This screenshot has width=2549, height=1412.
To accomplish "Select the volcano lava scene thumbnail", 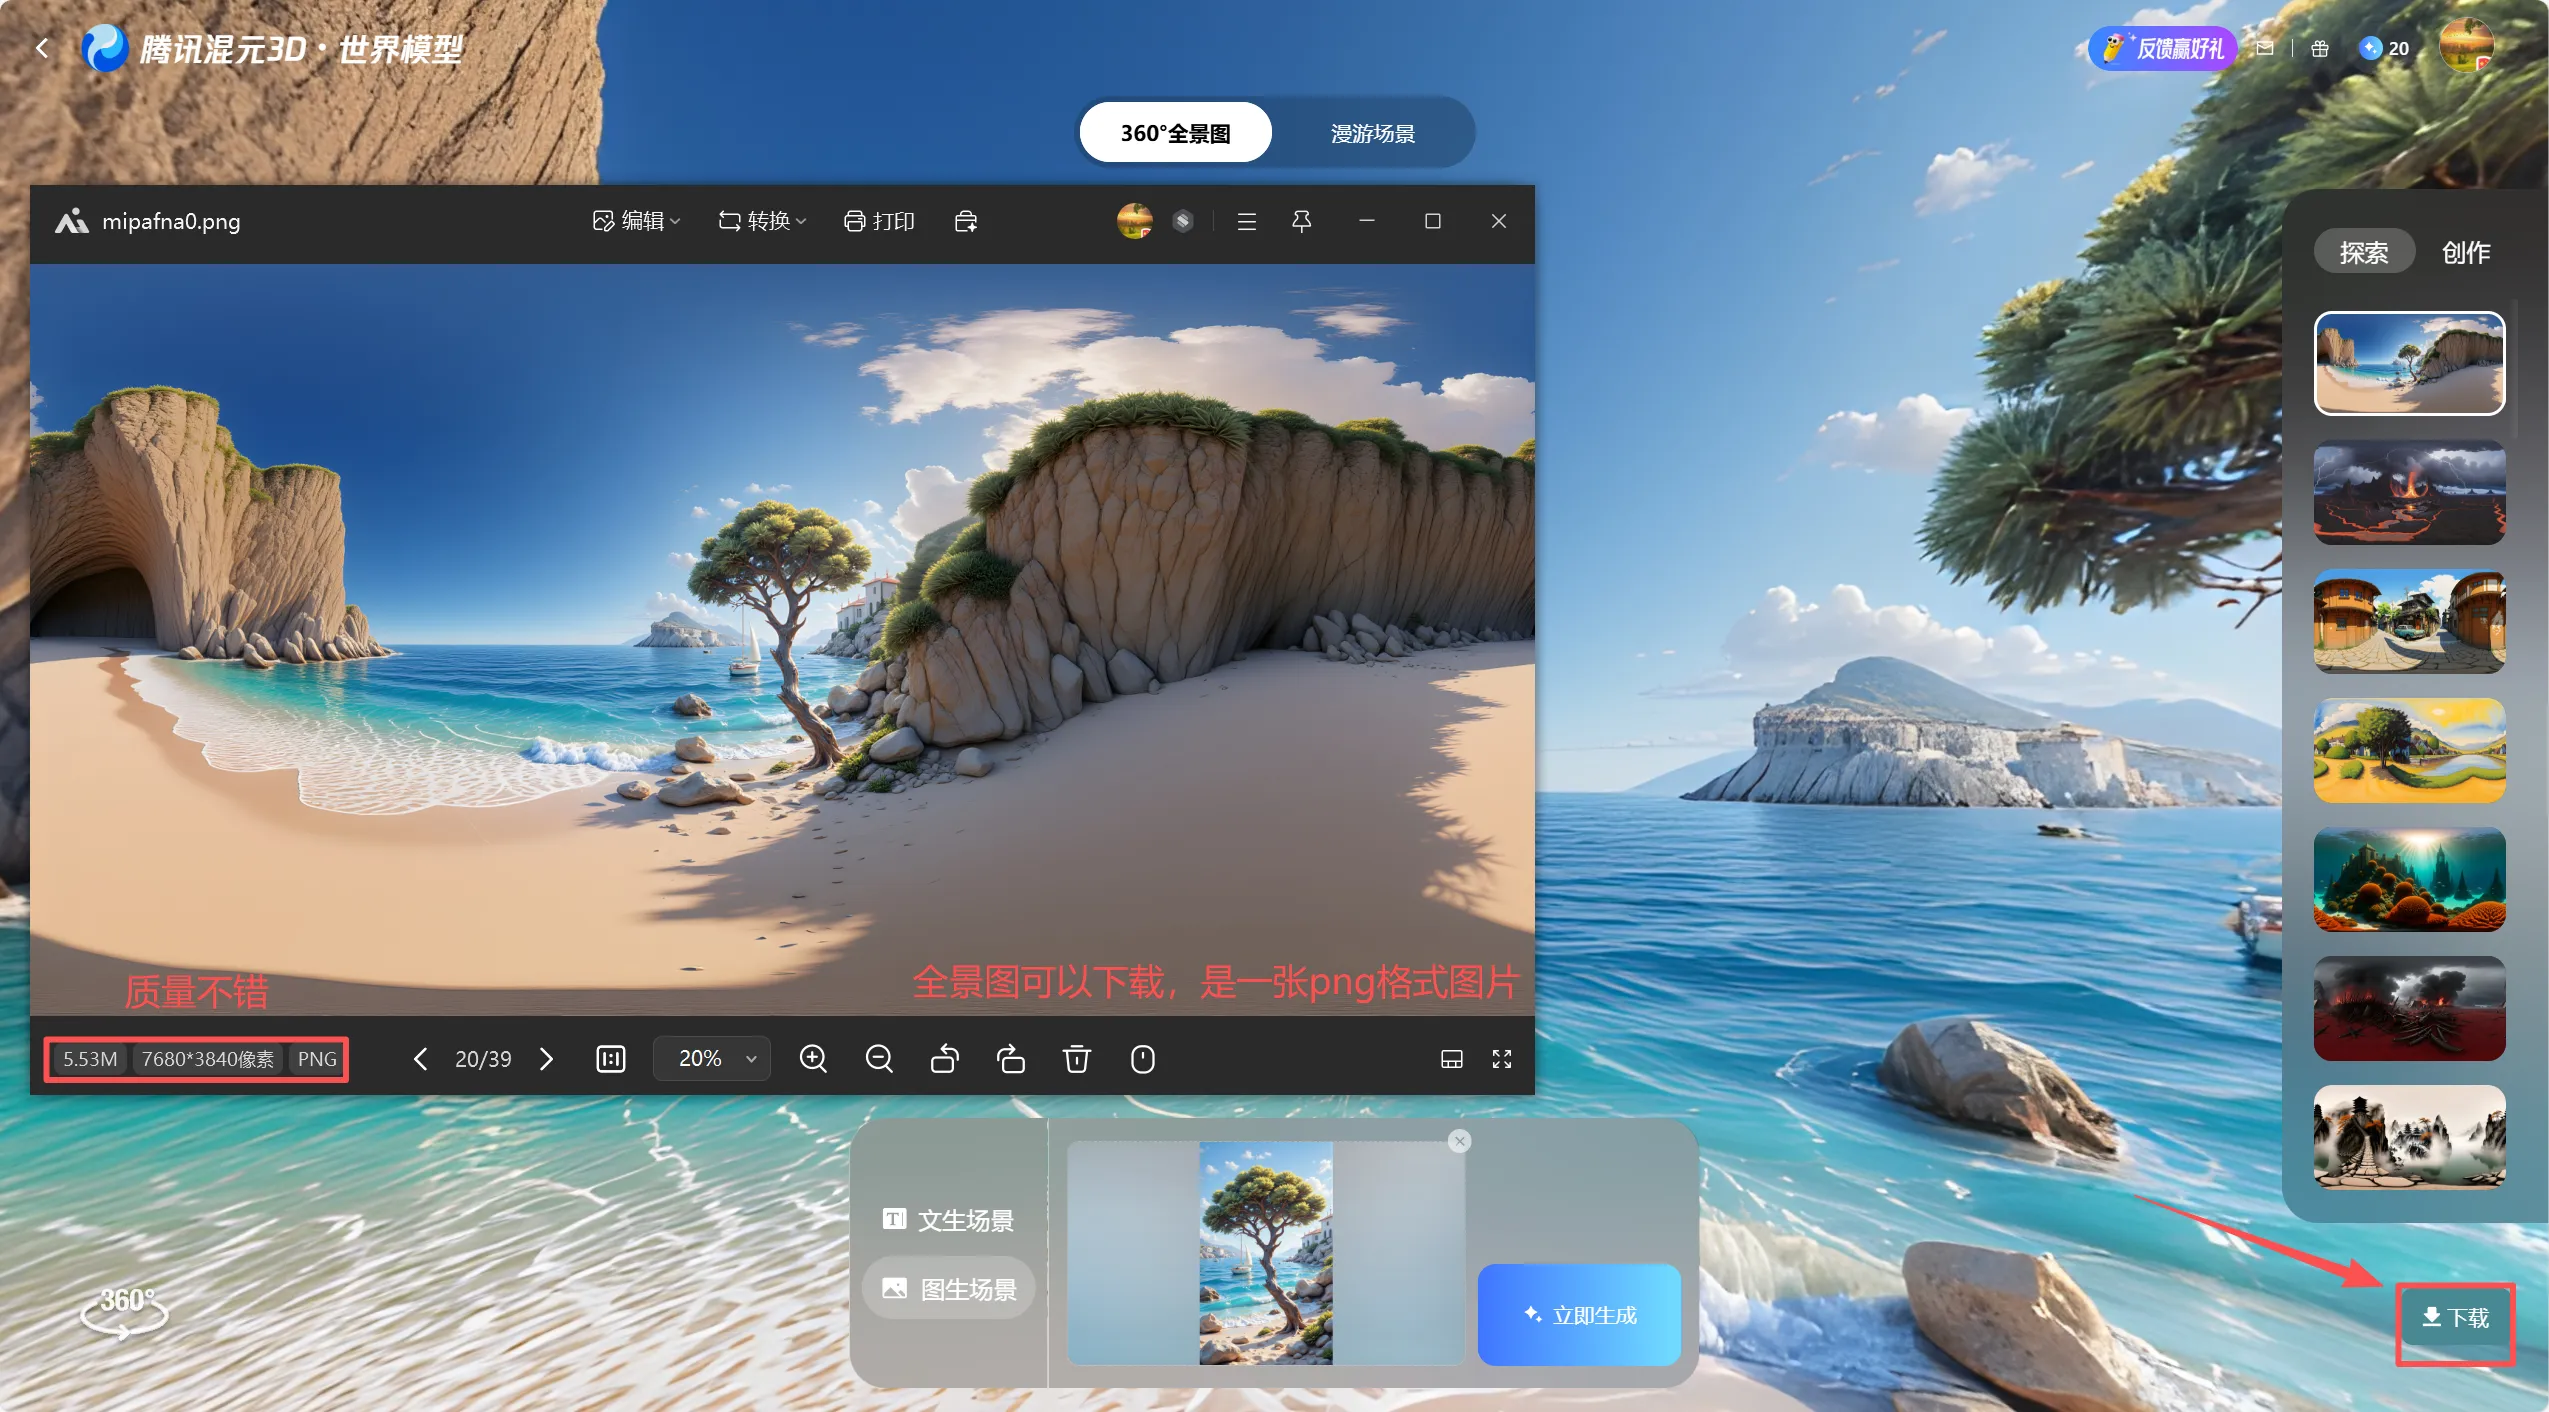I will 2408,492.
